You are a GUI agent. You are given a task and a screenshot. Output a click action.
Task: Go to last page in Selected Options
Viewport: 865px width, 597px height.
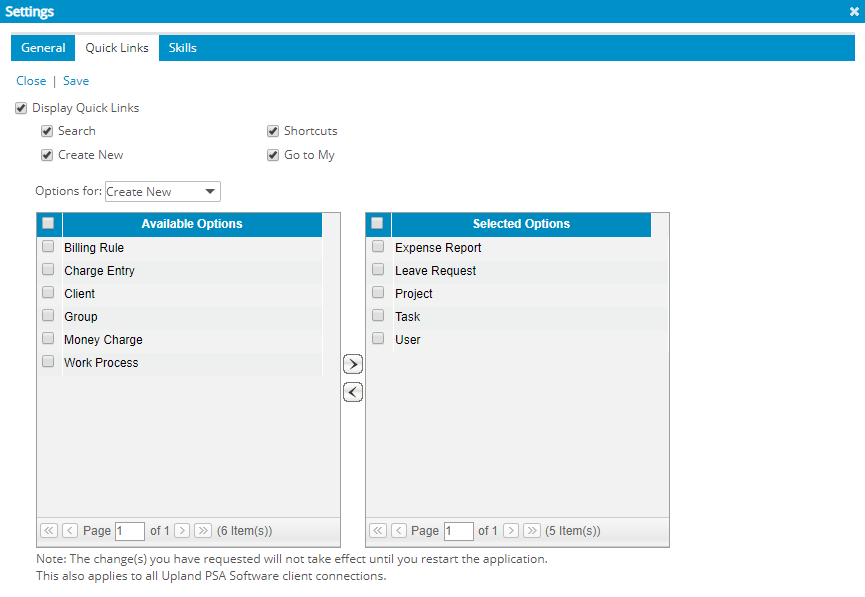(532, 531)
